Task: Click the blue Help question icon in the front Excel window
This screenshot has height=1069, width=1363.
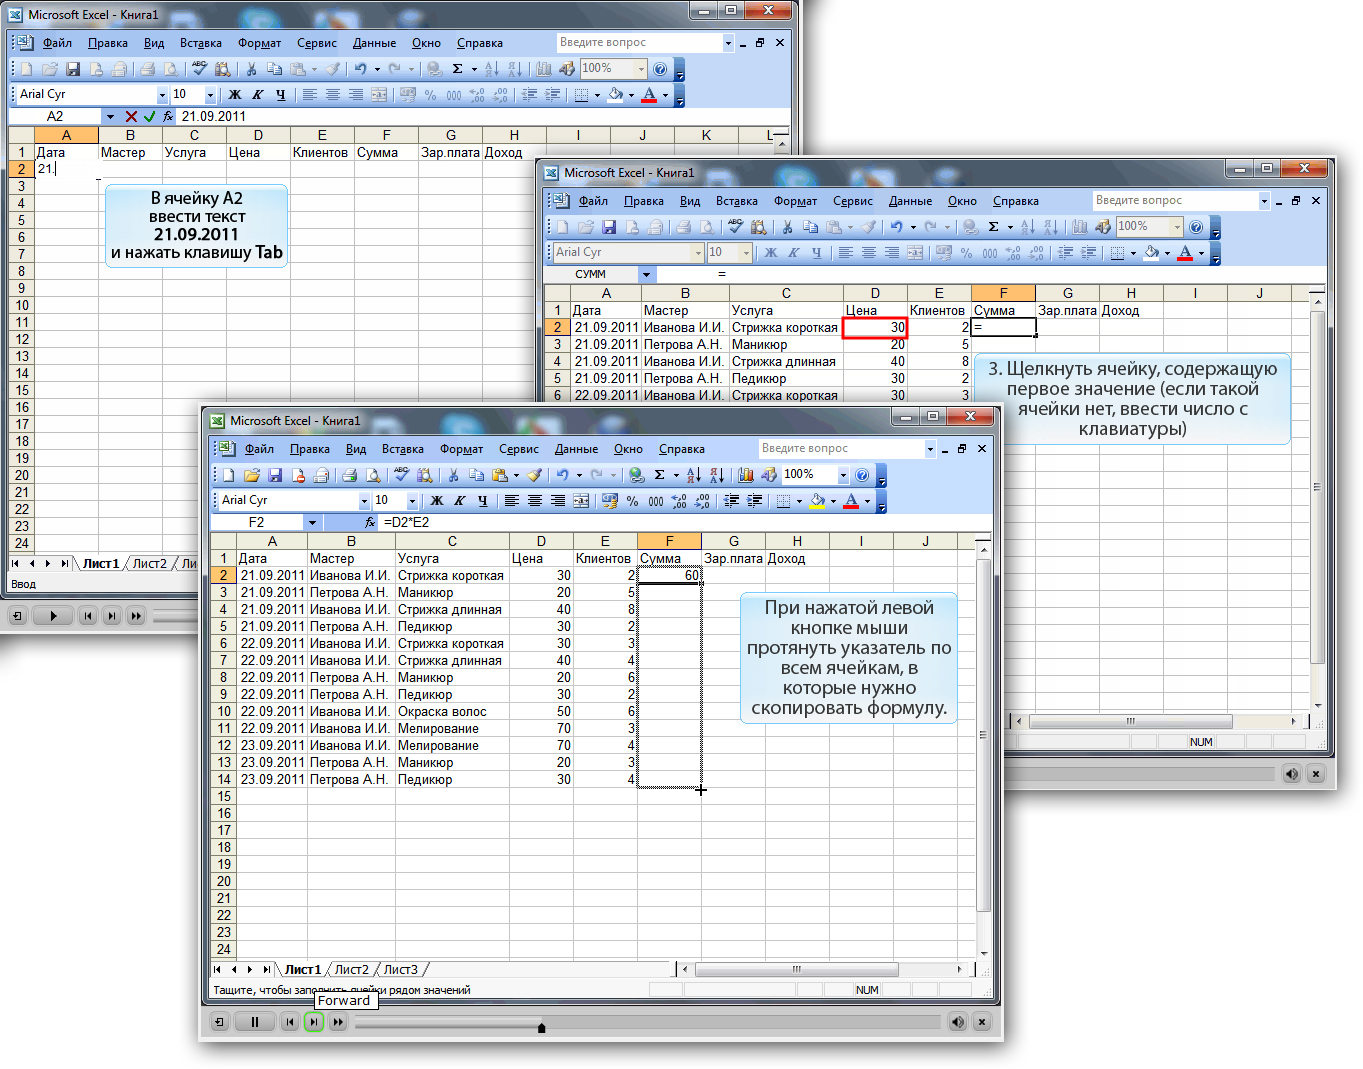Action: pos(862,475)
